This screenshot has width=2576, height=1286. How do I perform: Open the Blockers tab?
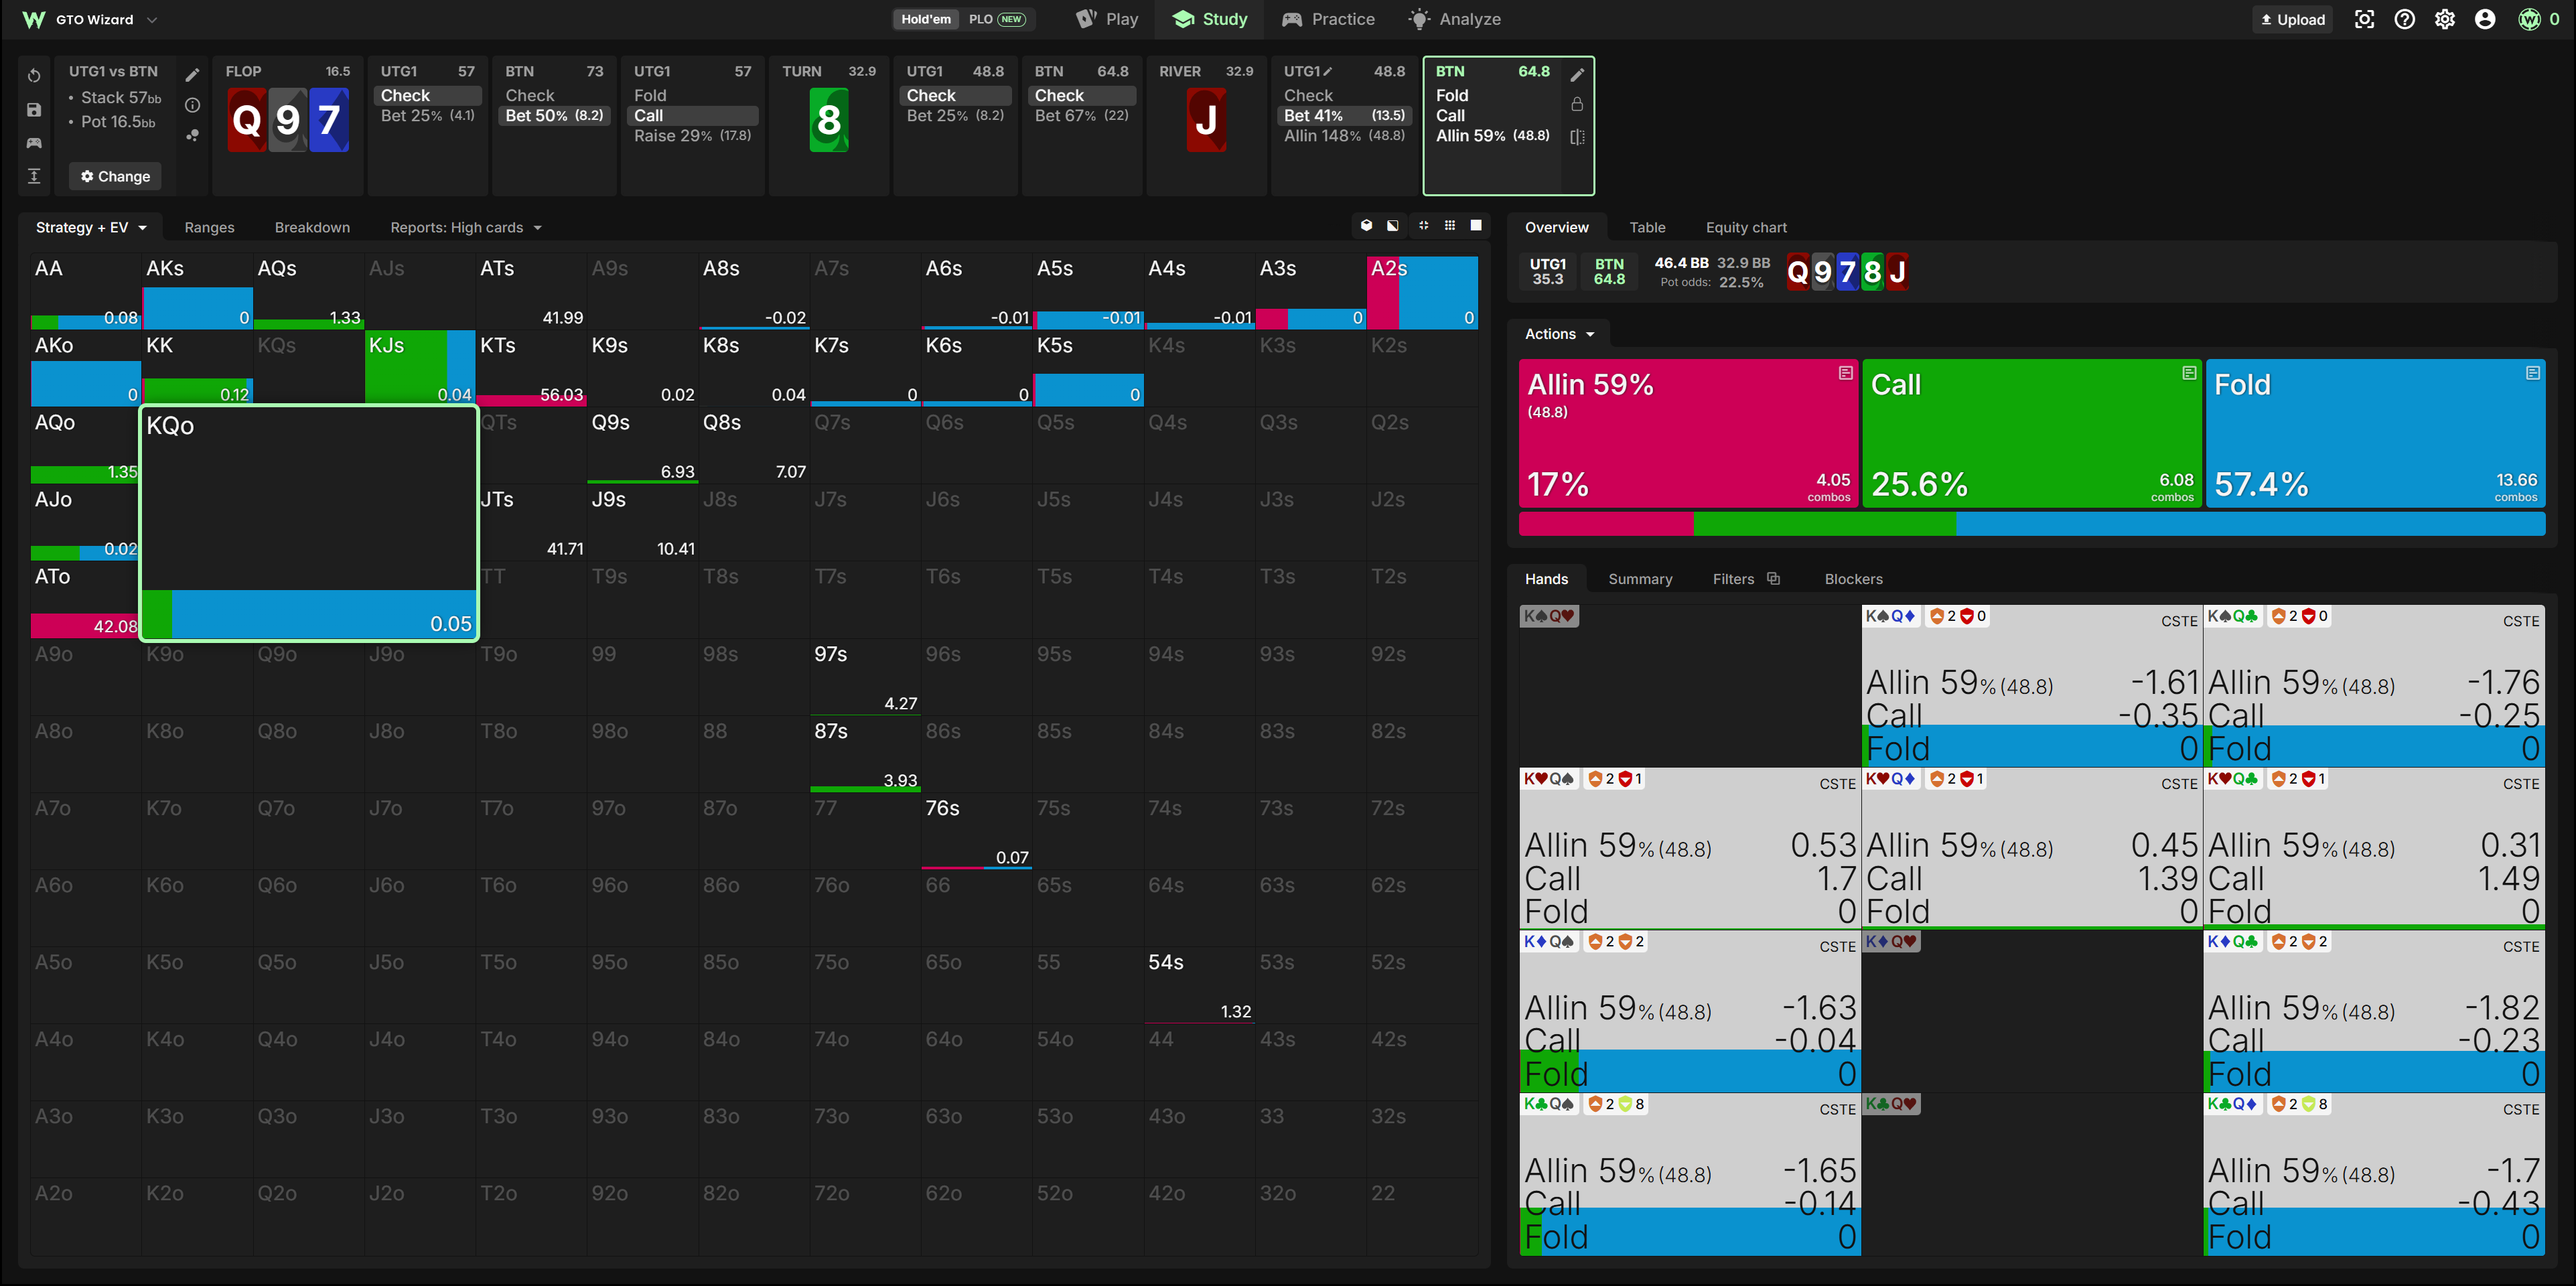coord(1853,579)
